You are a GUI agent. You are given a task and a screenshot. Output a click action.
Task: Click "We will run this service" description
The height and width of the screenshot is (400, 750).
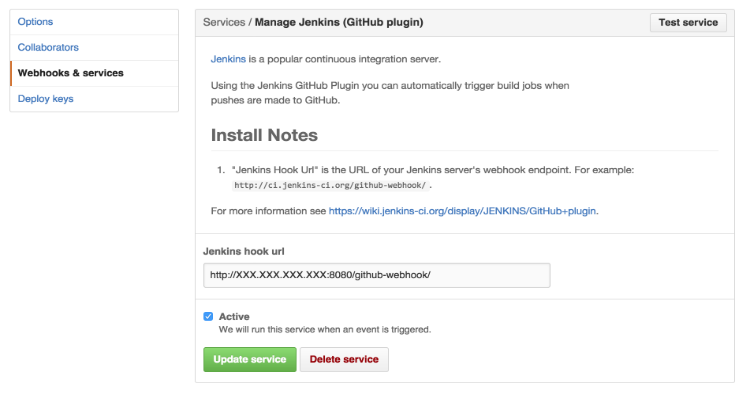(x=325, y=330)
